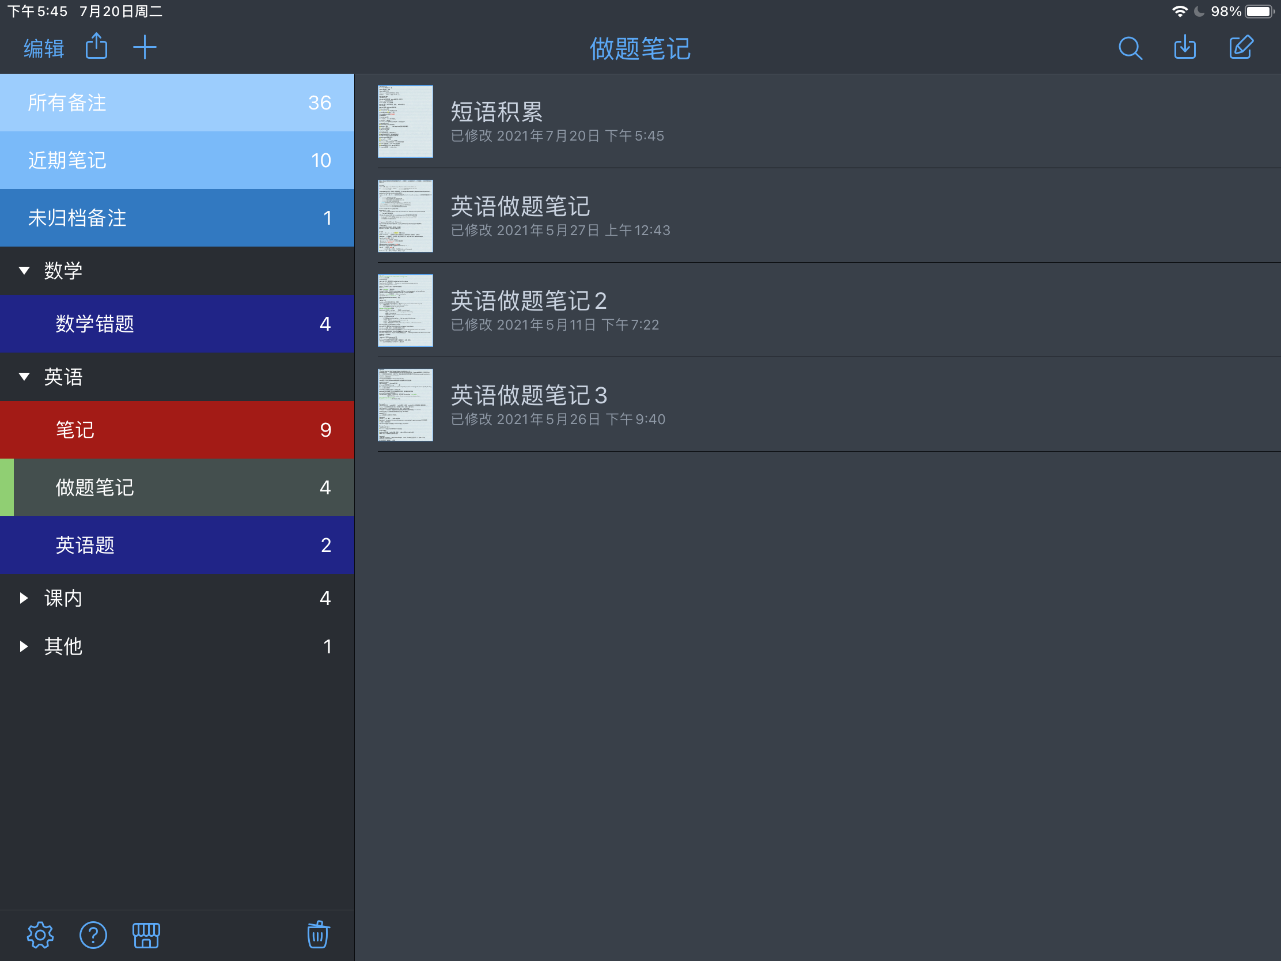The image size is (1281, 961).
Task: Tap the 编辑 button
Action: click(44, 48)
